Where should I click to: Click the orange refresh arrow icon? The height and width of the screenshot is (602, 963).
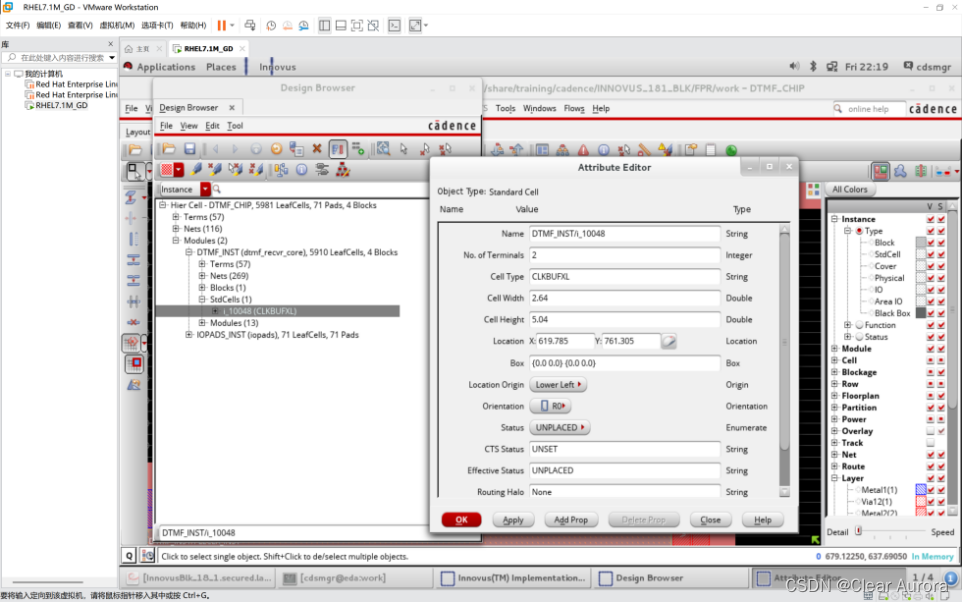point(276,149)
